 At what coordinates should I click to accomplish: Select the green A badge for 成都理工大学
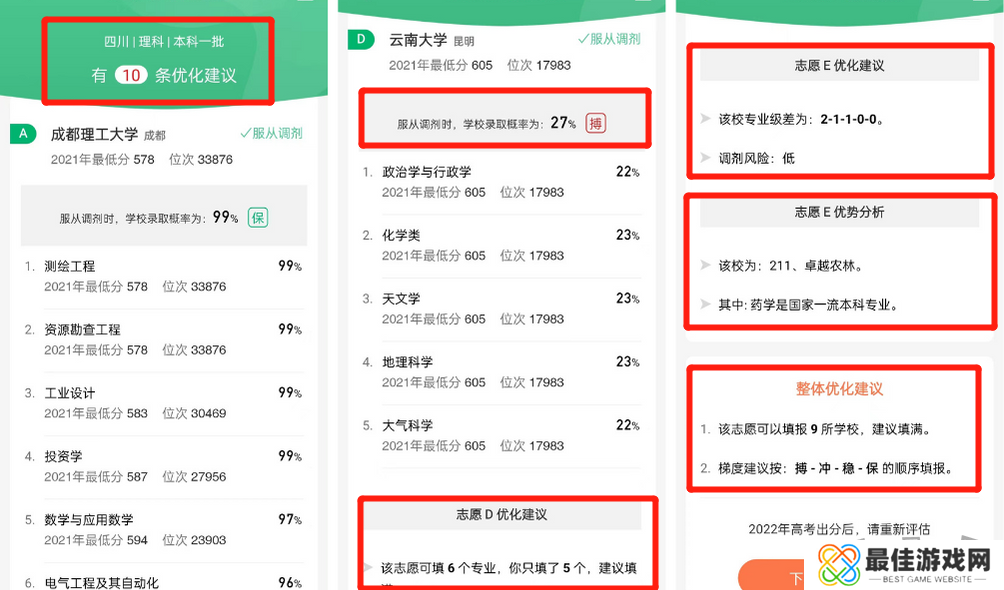pyautogui.click(x=23, y=133)
